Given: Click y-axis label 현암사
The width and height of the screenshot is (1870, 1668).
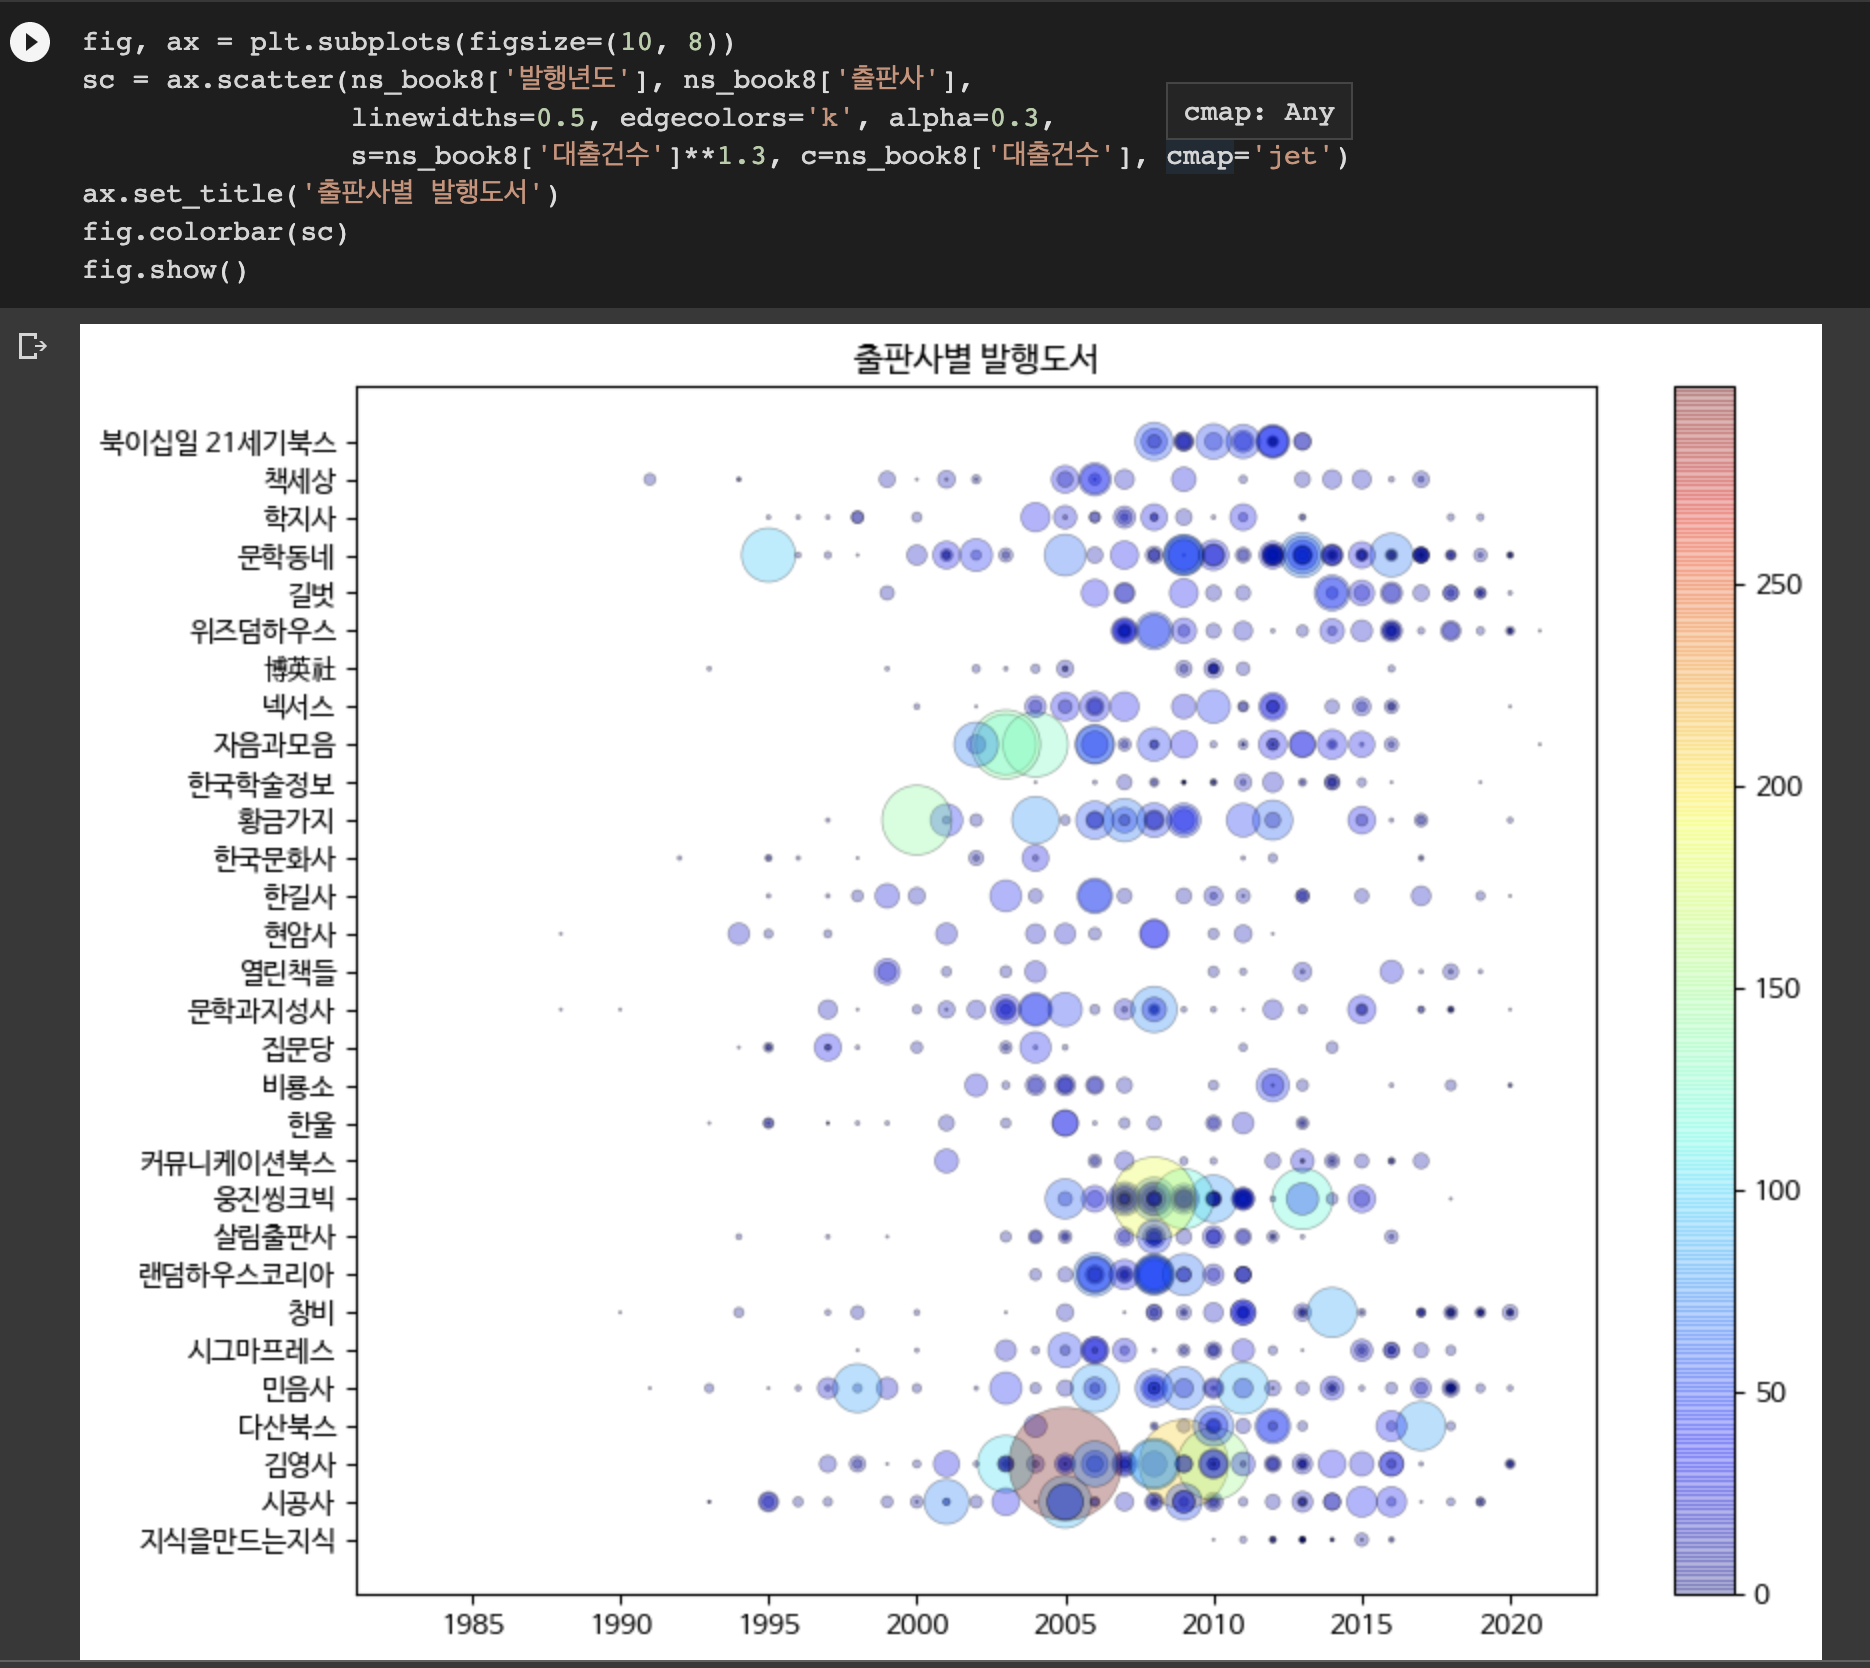Looking at the screenshot, I should tap(299, 934).
